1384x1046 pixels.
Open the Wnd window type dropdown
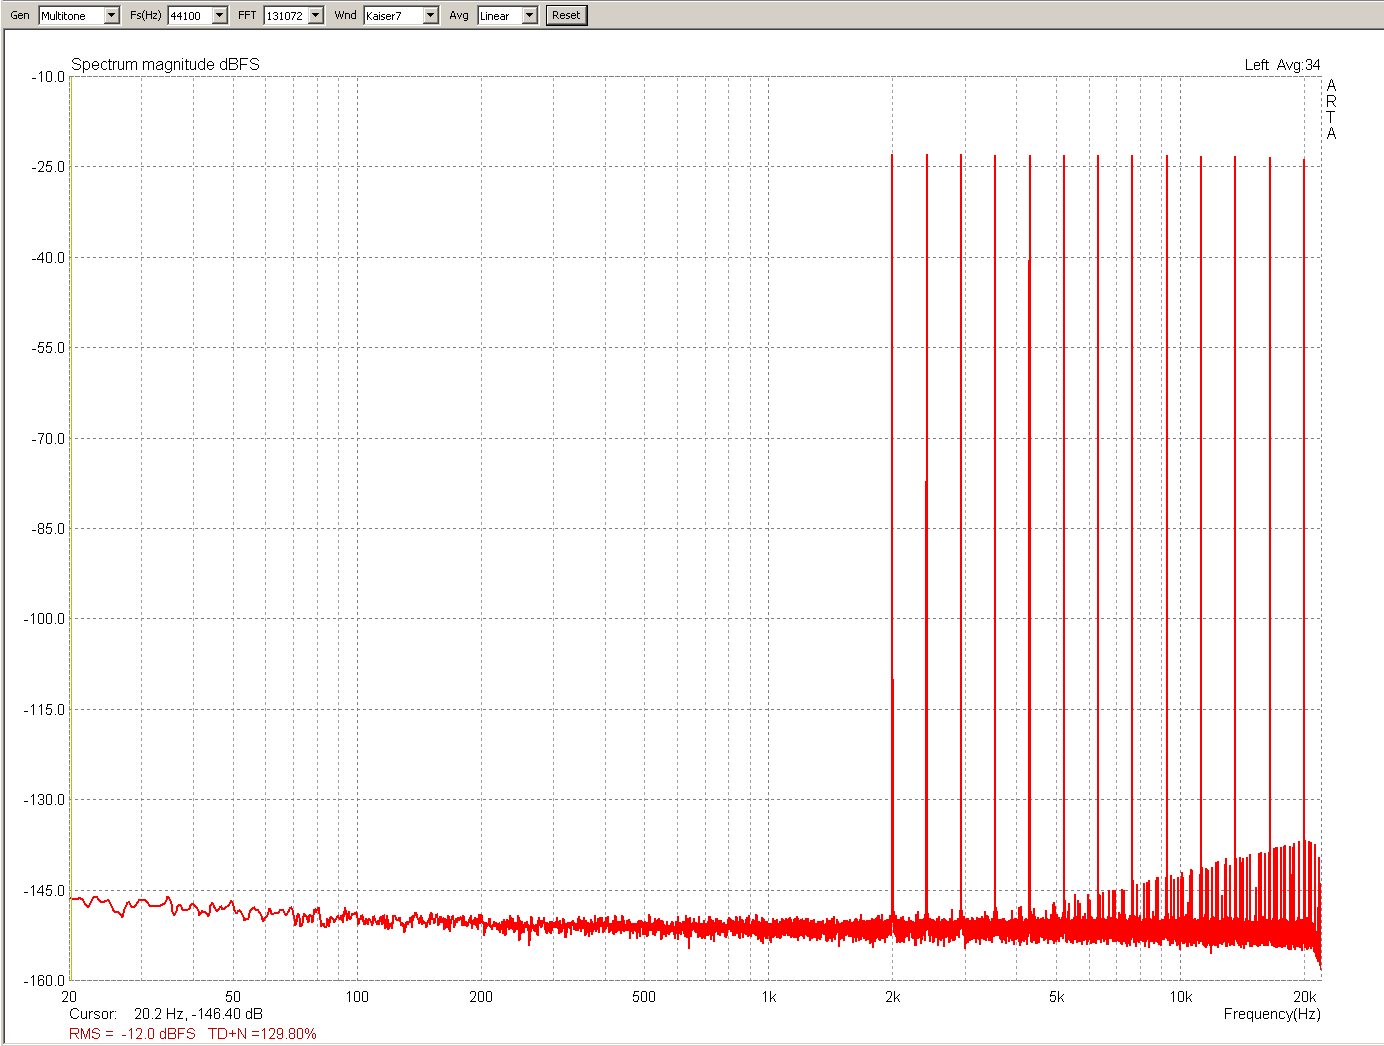click(x=400, y=16)
